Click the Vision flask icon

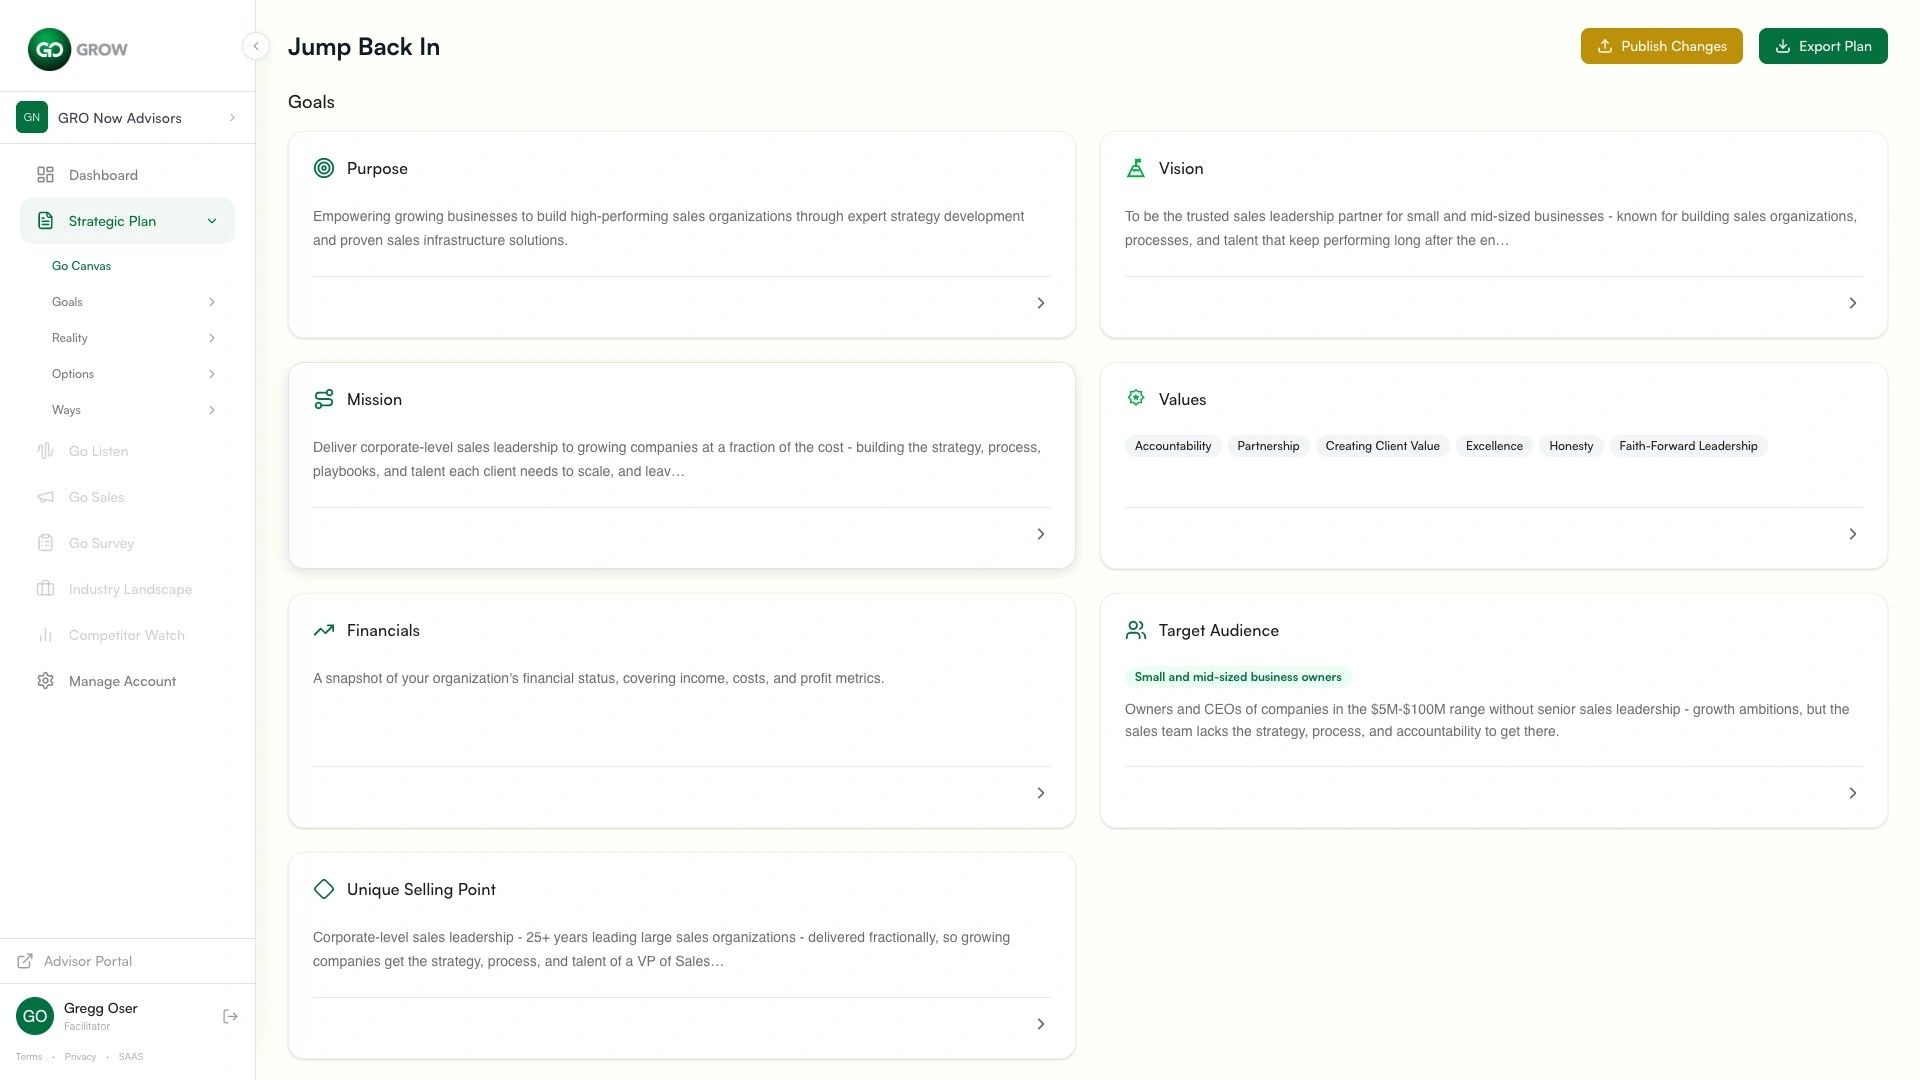(1136, 168)
